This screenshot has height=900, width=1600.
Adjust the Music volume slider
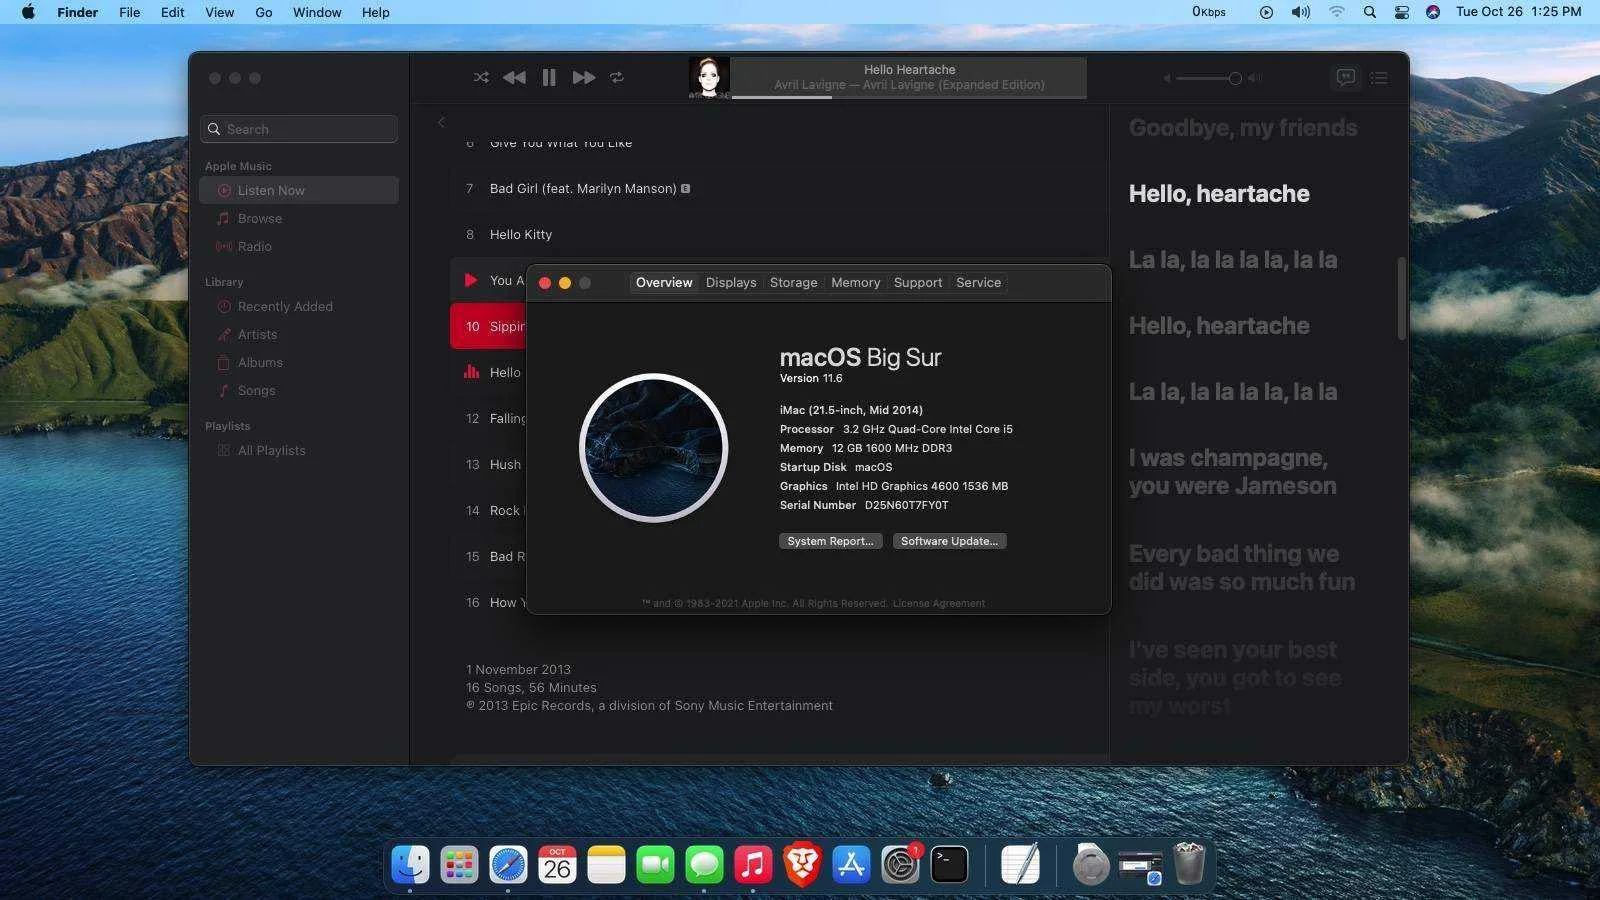1209,78
